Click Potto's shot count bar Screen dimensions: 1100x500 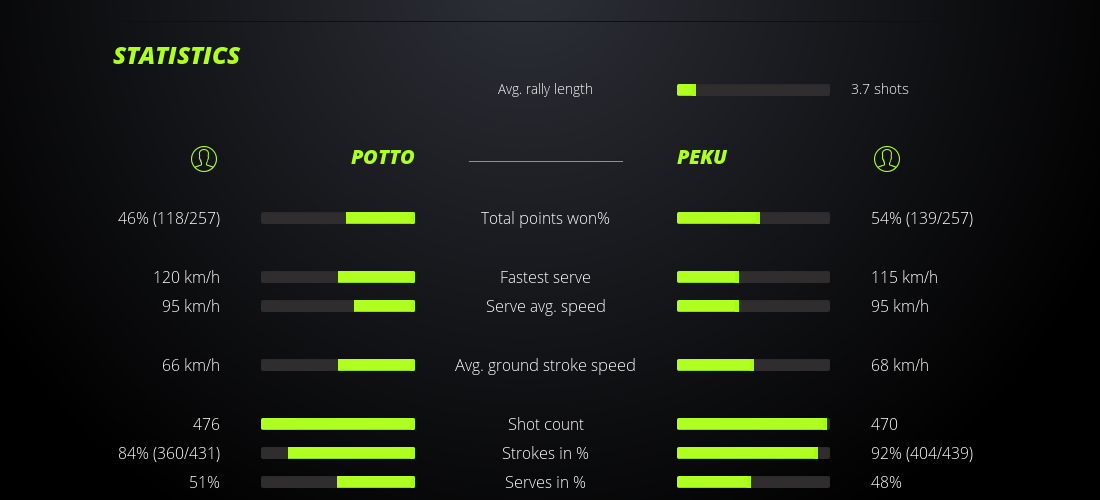click(x=338, y=424)
